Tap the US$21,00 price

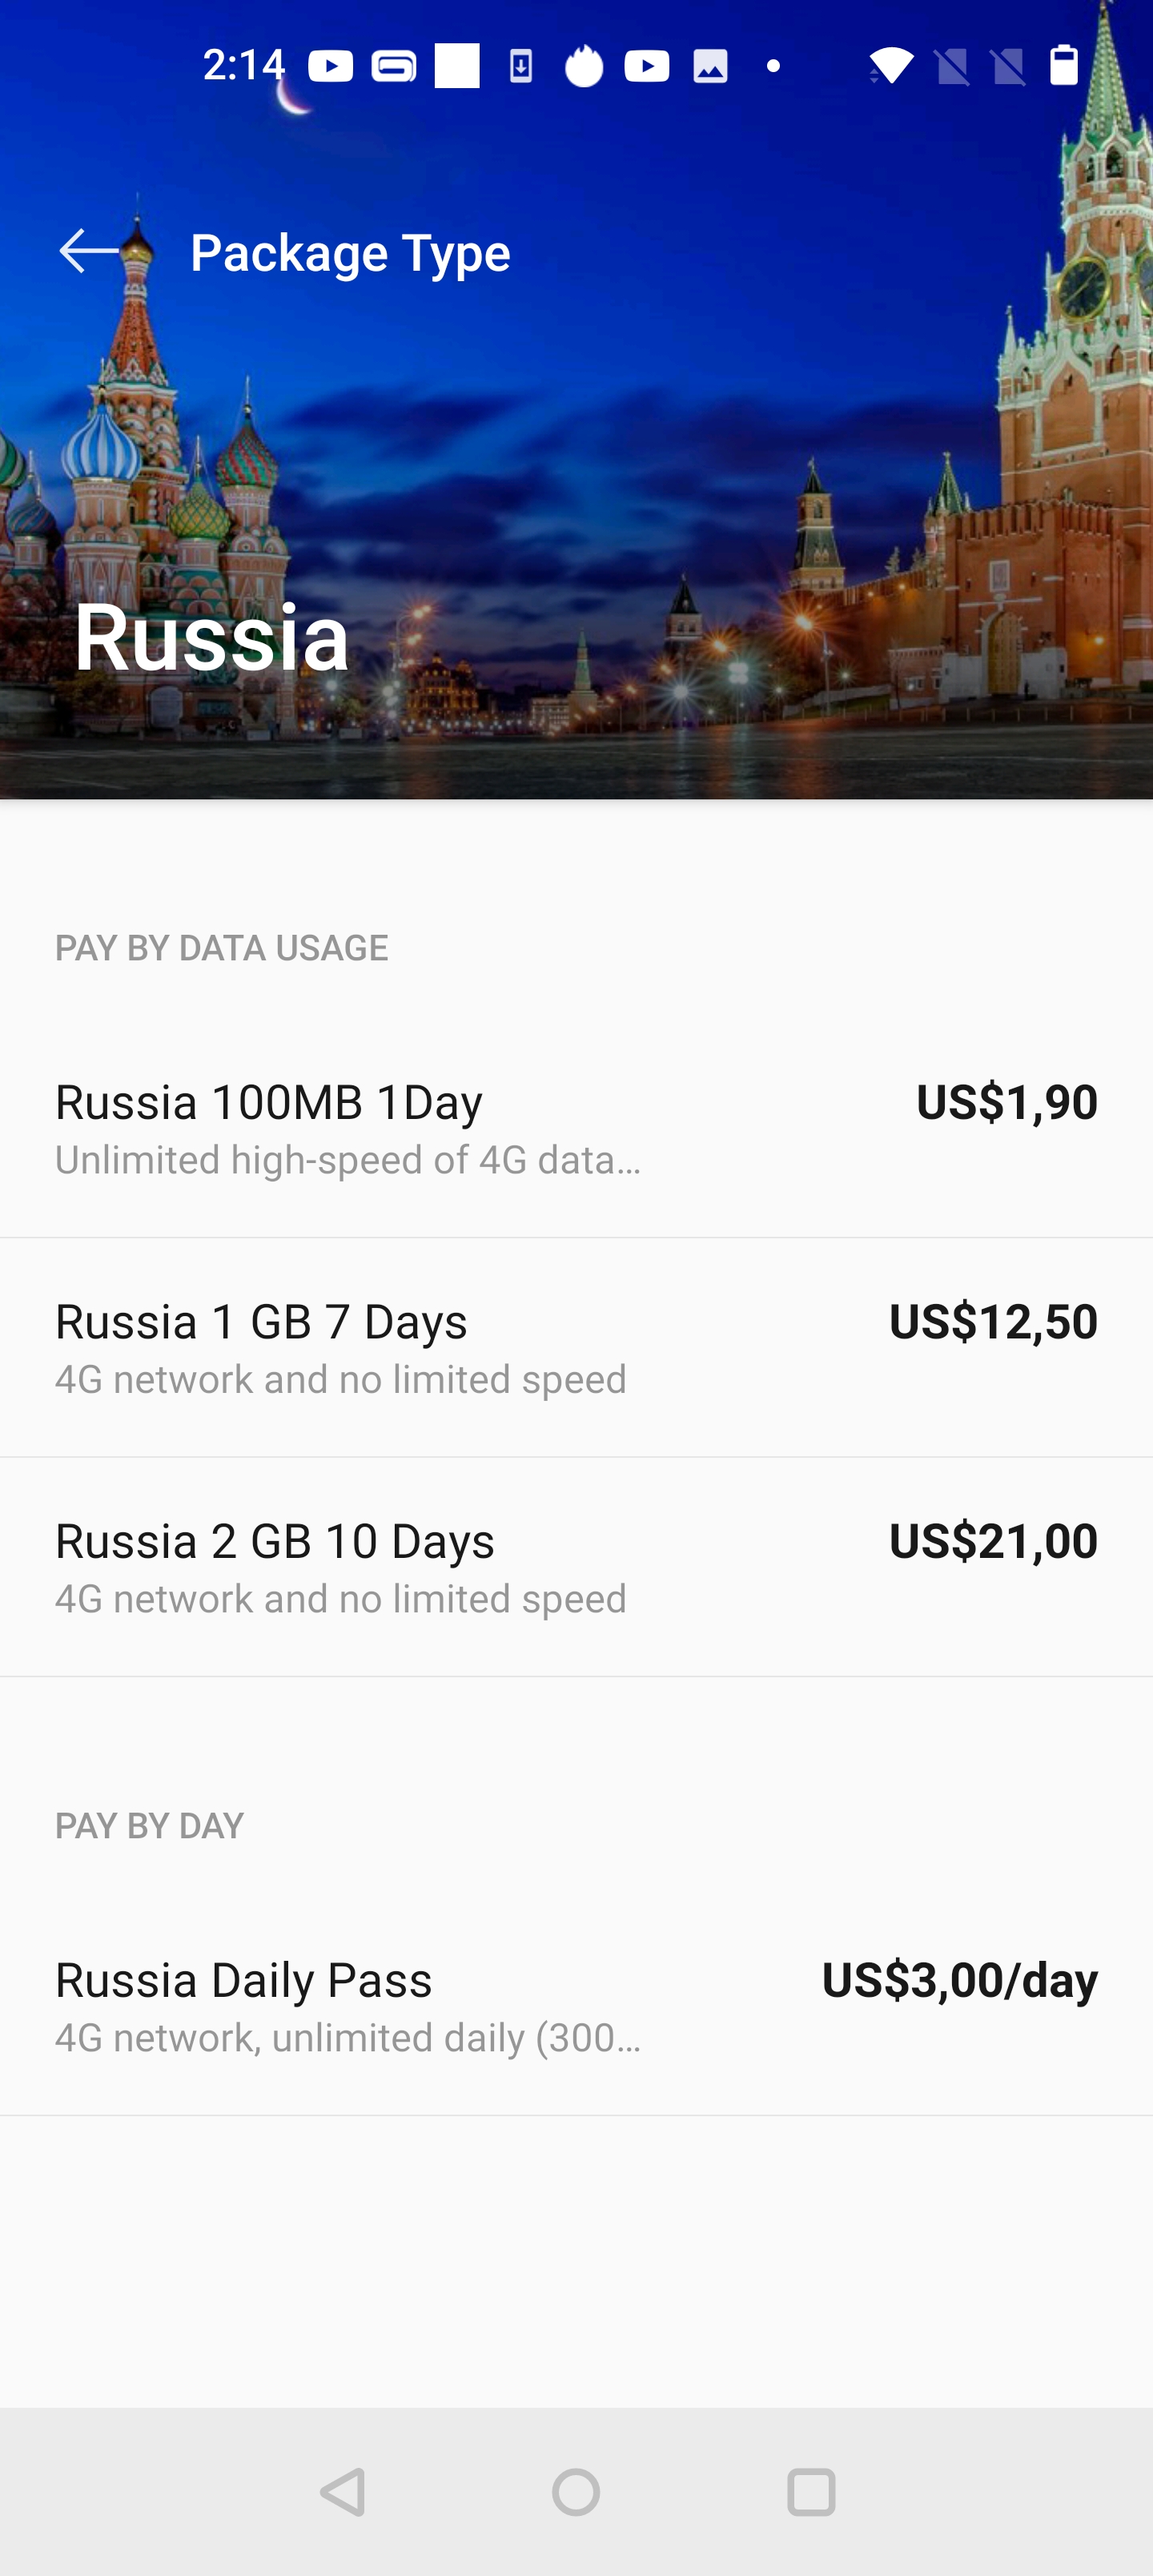click(992, 1541)
